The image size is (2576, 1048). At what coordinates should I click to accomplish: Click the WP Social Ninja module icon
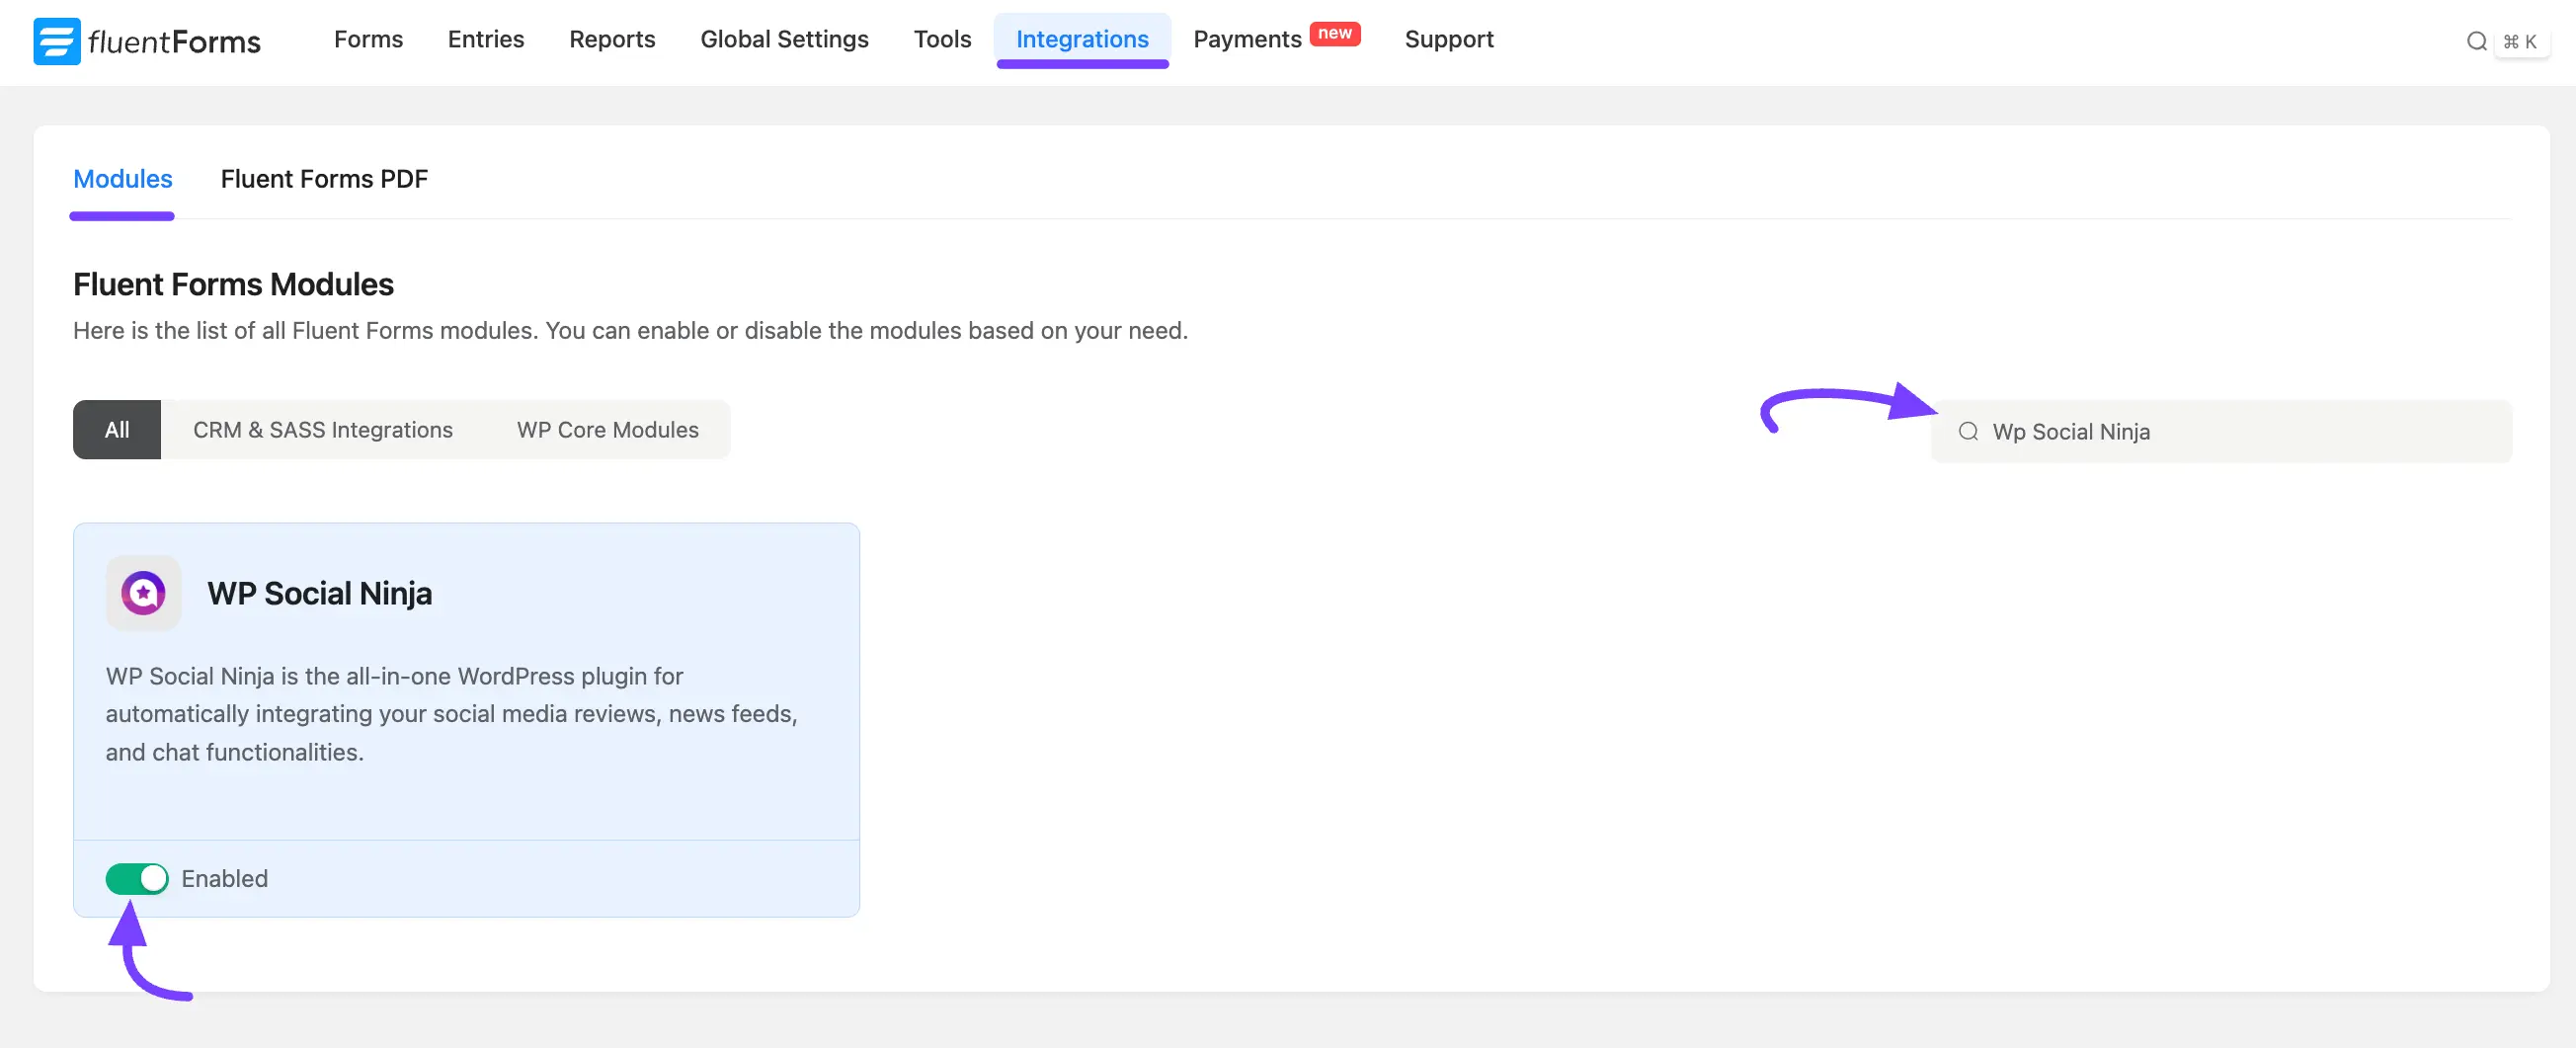[x=143, y=592]
